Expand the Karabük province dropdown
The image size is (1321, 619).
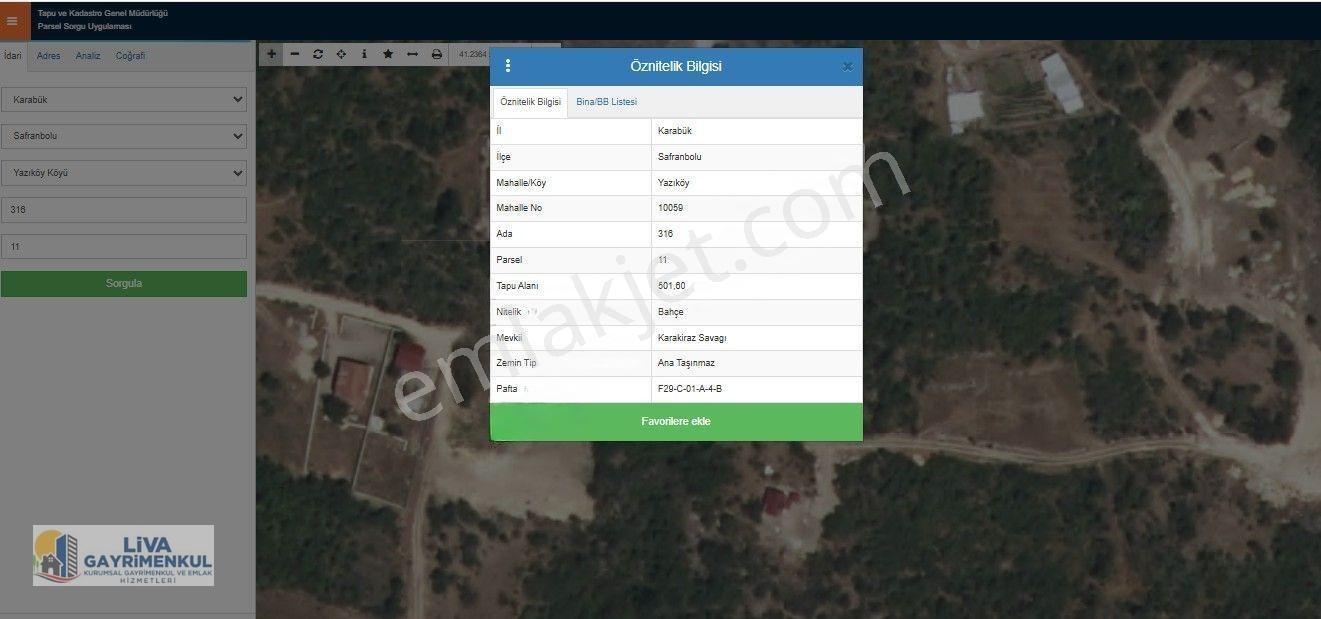(124, 100)
